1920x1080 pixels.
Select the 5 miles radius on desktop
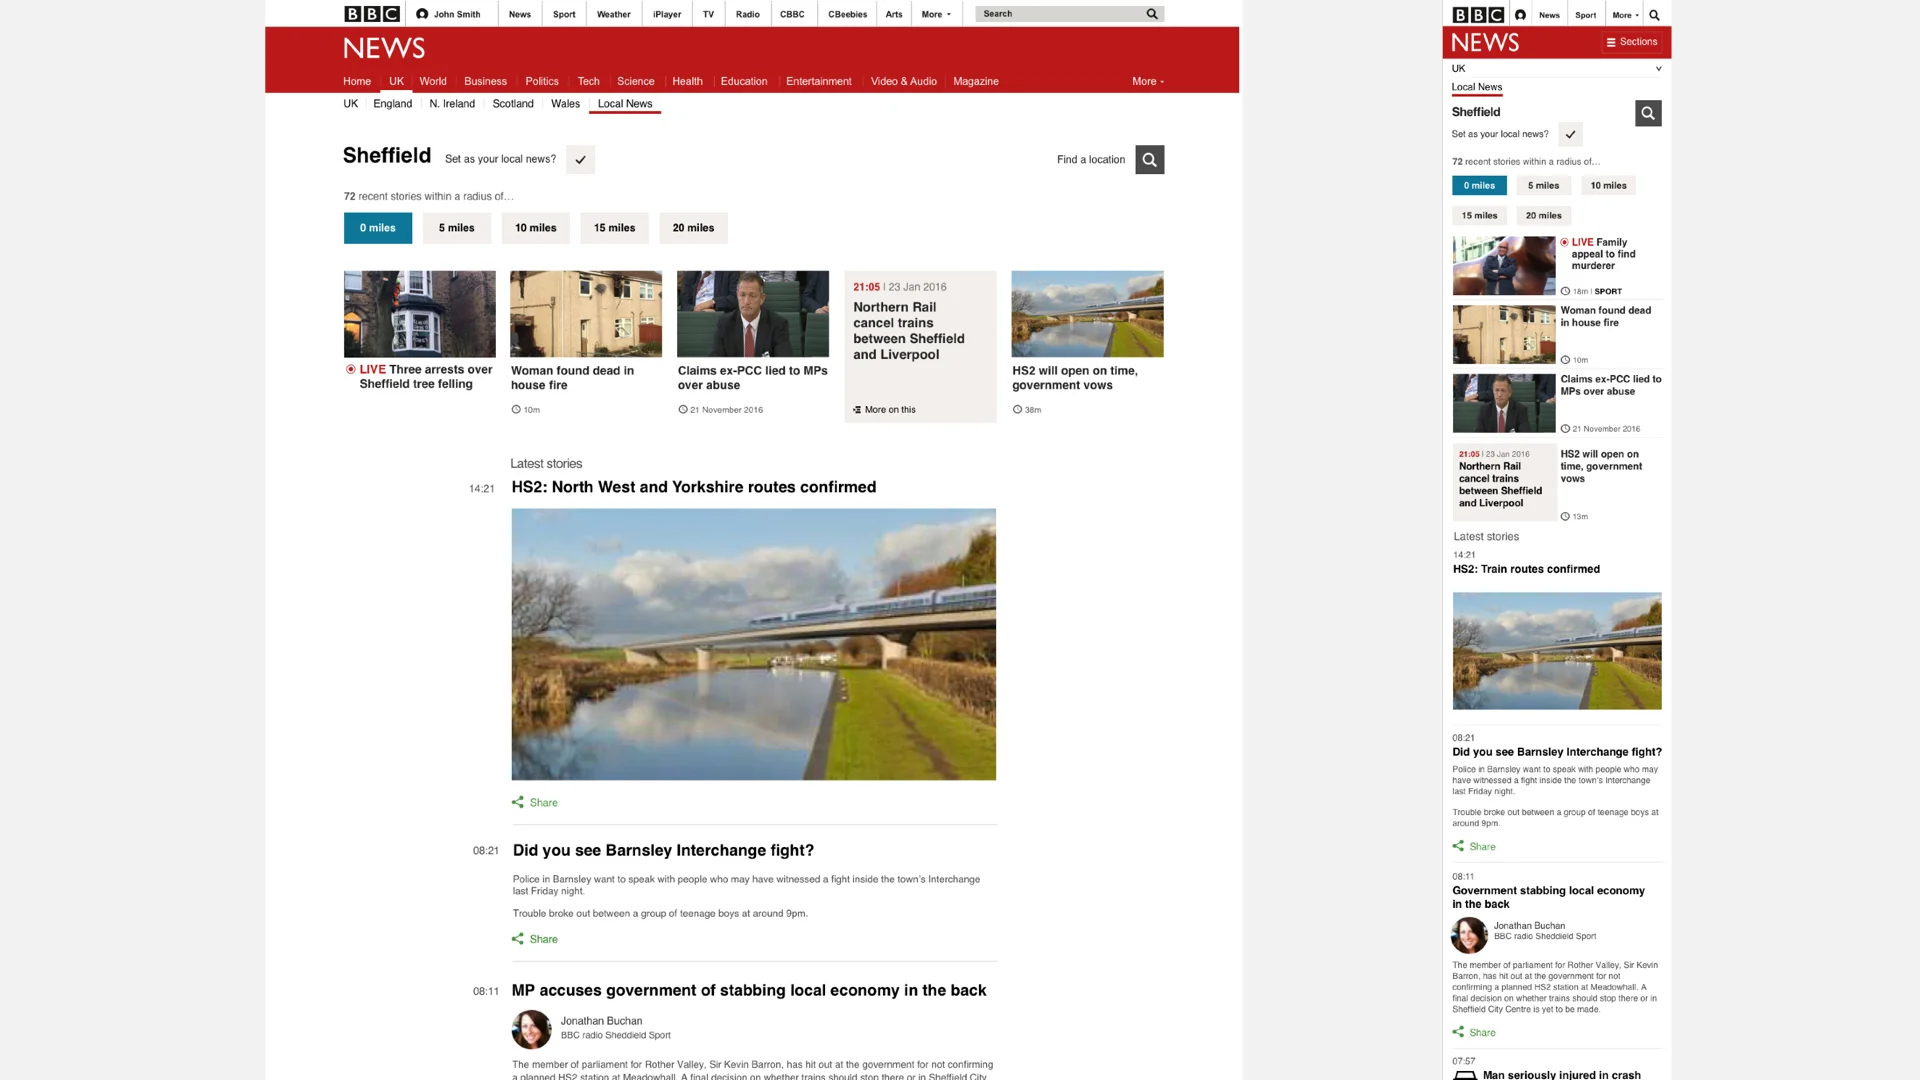[456, 228]
